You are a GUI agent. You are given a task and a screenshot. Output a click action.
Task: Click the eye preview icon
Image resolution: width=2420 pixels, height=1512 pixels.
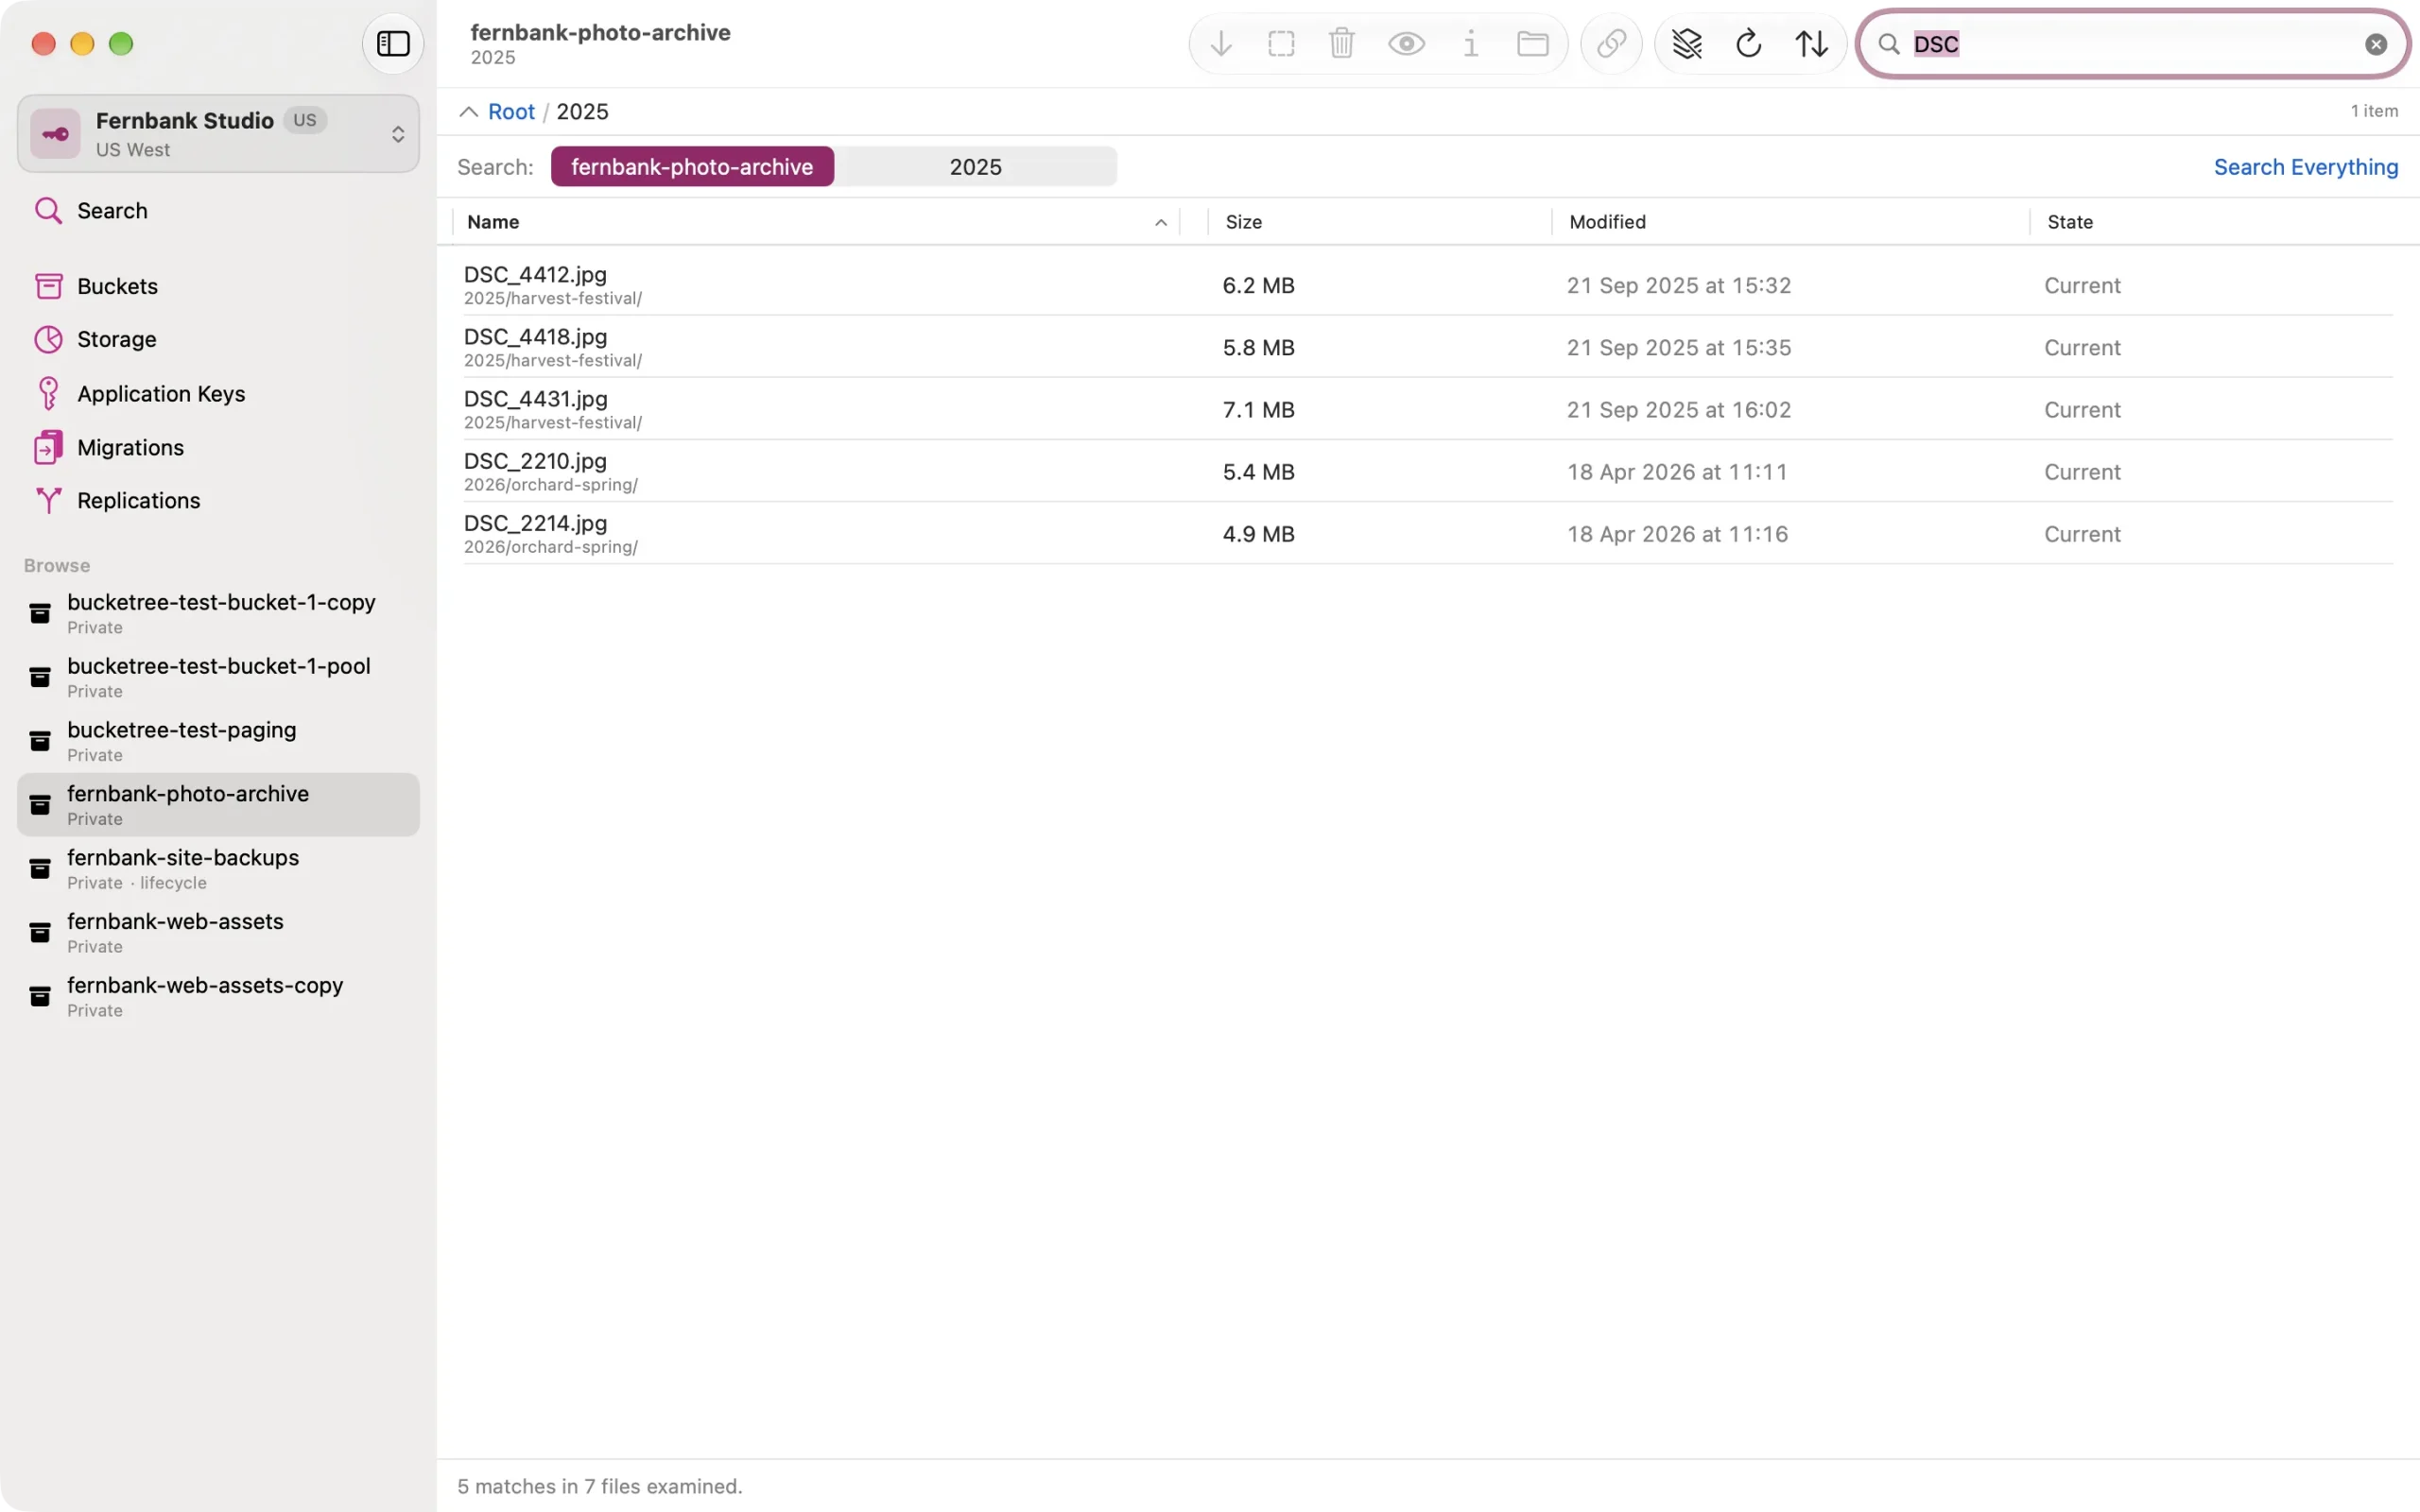coord(1406,44)
